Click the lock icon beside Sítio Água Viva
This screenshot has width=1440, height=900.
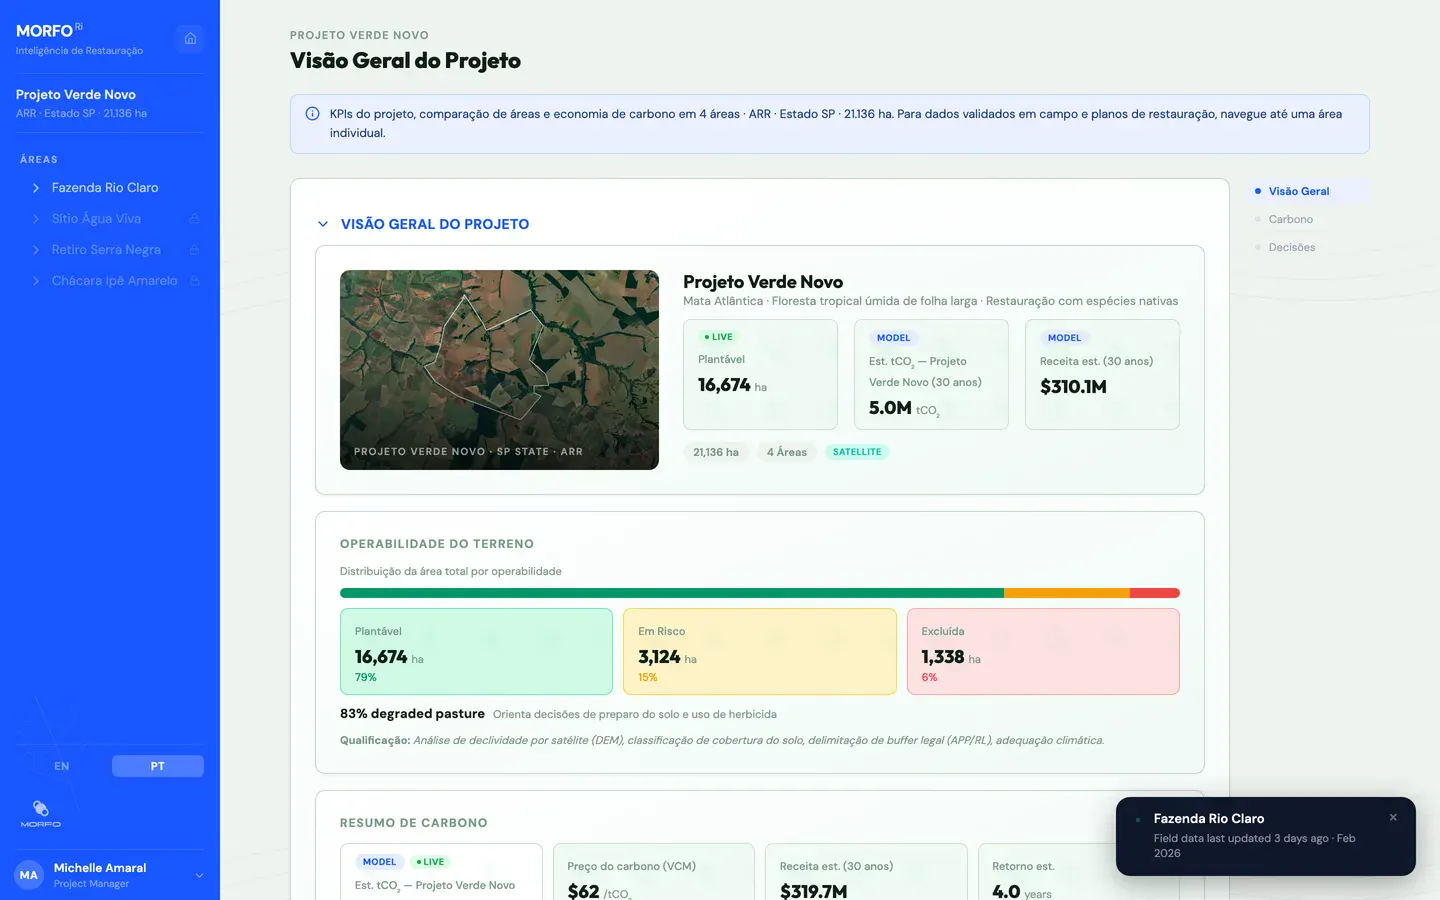pyautogui.click(x=194, y=219)
